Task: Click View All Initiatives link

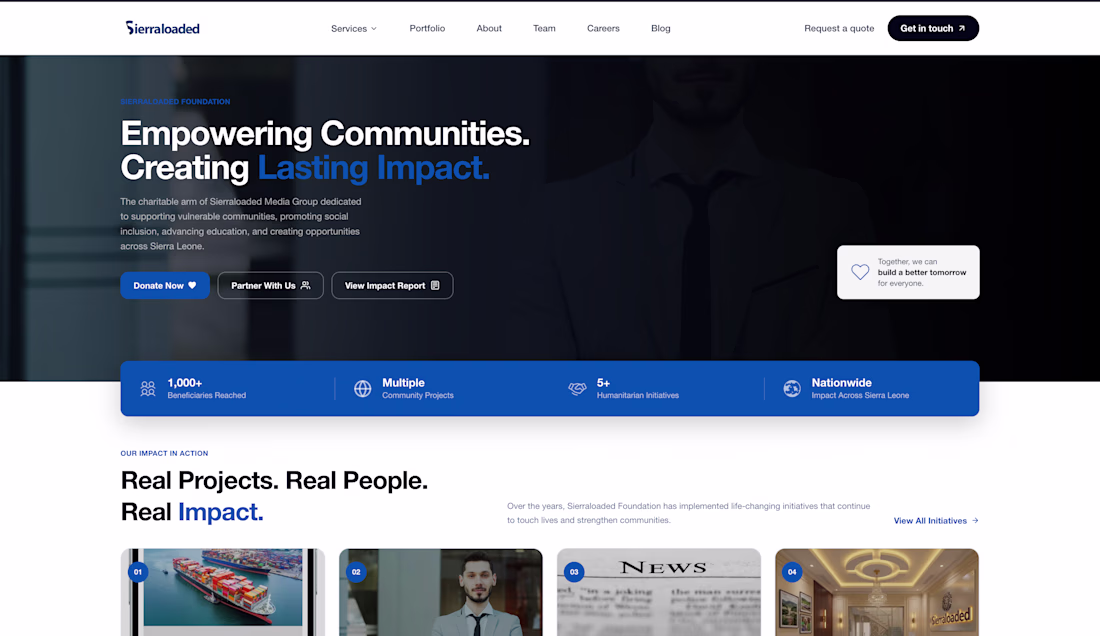Action: click(x=936, y=520)
